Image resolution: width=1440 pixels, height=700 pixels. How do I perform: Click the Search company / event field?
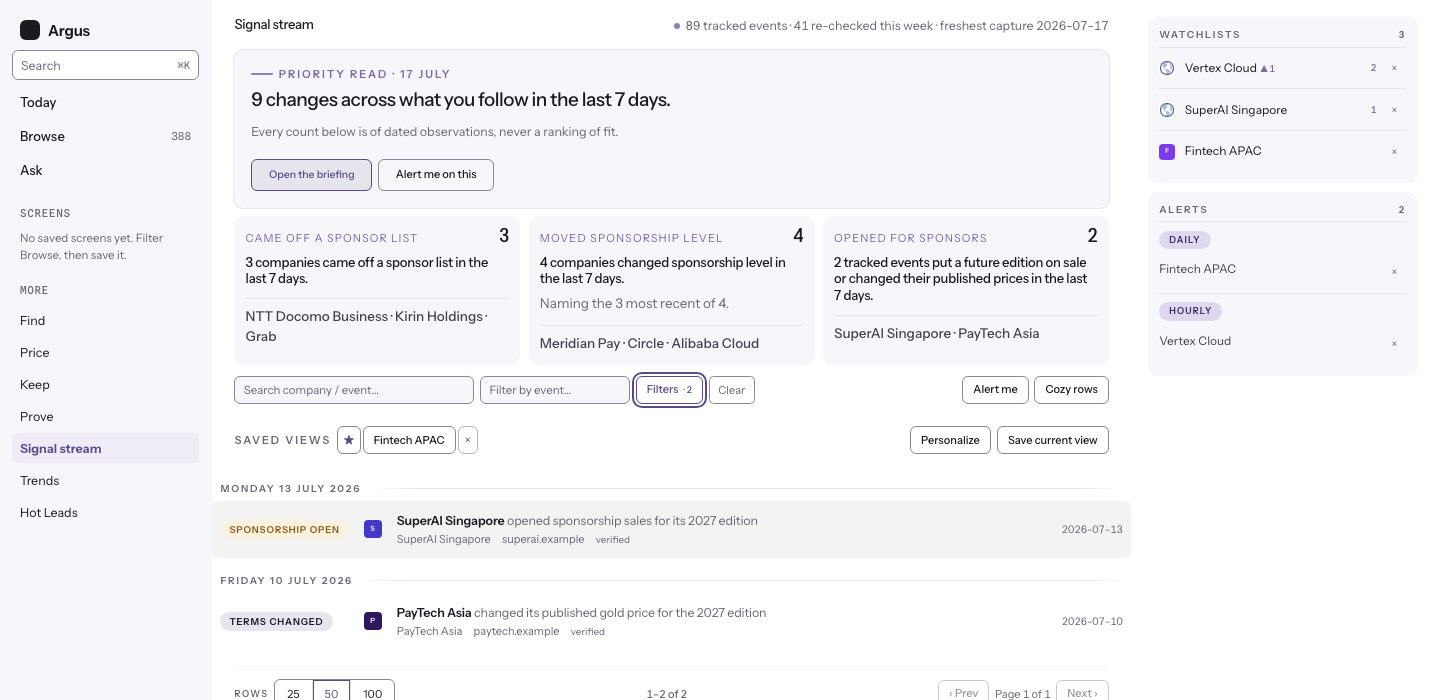point(354,390)
